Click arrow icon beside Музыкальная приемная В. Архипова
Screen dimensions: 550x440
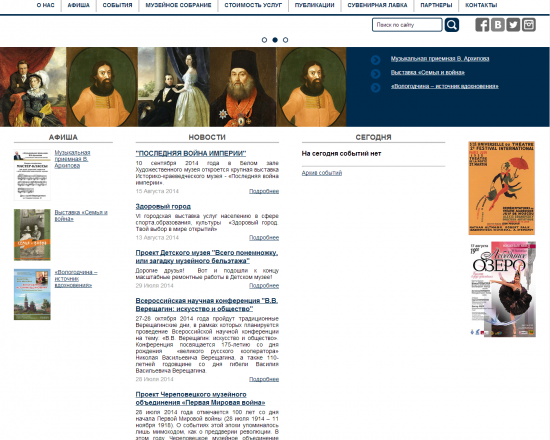(x=375, y=60)
